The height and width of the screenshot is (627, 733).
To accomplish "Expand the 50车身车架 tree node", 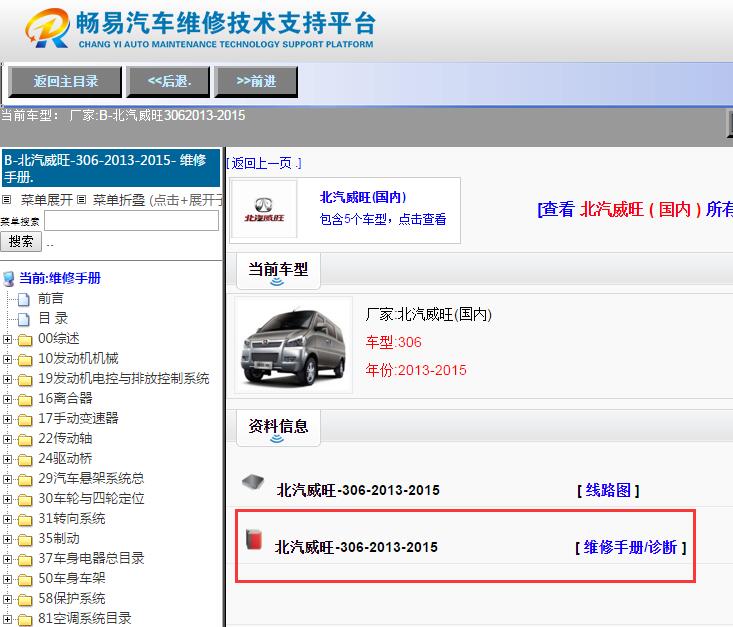I will 7,579.
